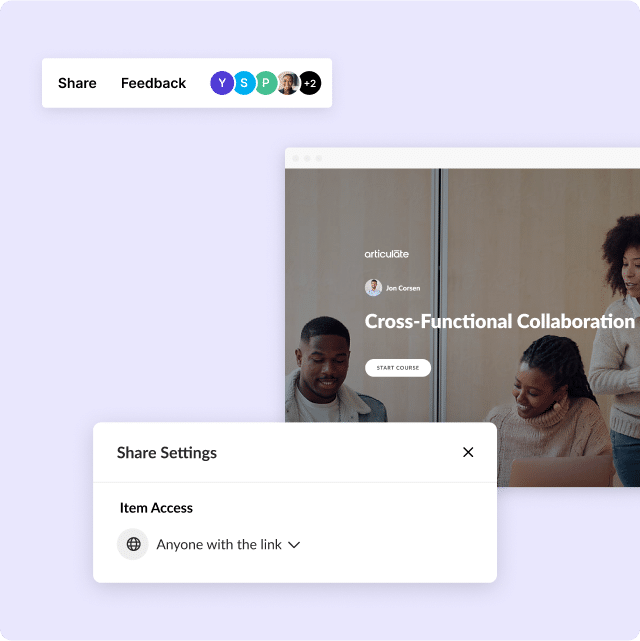Viewport: 640px width, 641px height.
Task: Close the Share Settings dialog
Action: click(468, 452)
